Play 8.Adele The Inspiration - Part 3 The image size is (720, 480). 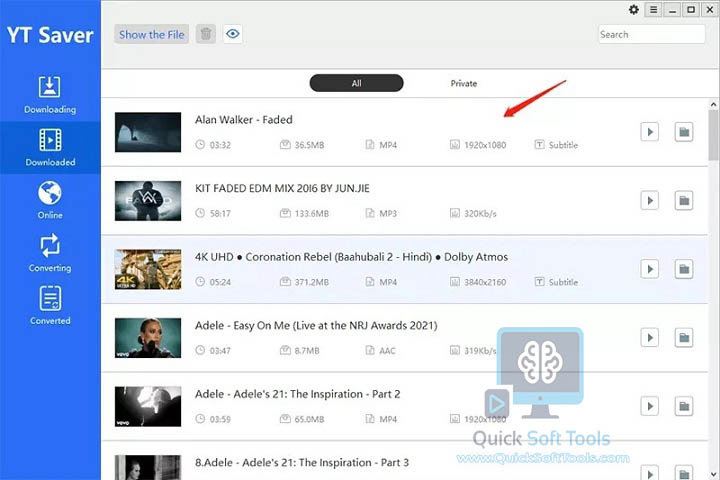(x=650, y=473)
